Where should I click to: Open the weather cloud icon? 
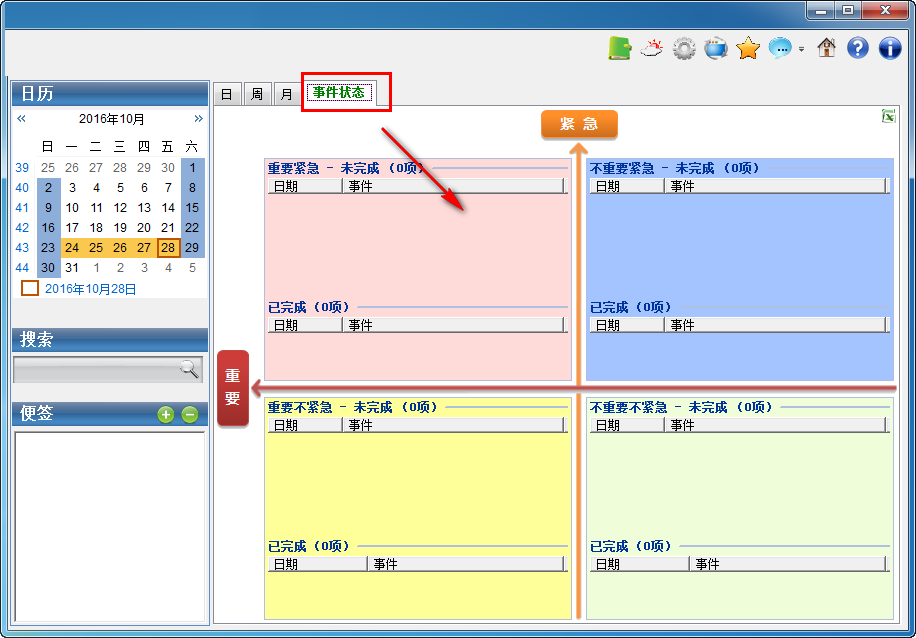(x=651, y=48)
